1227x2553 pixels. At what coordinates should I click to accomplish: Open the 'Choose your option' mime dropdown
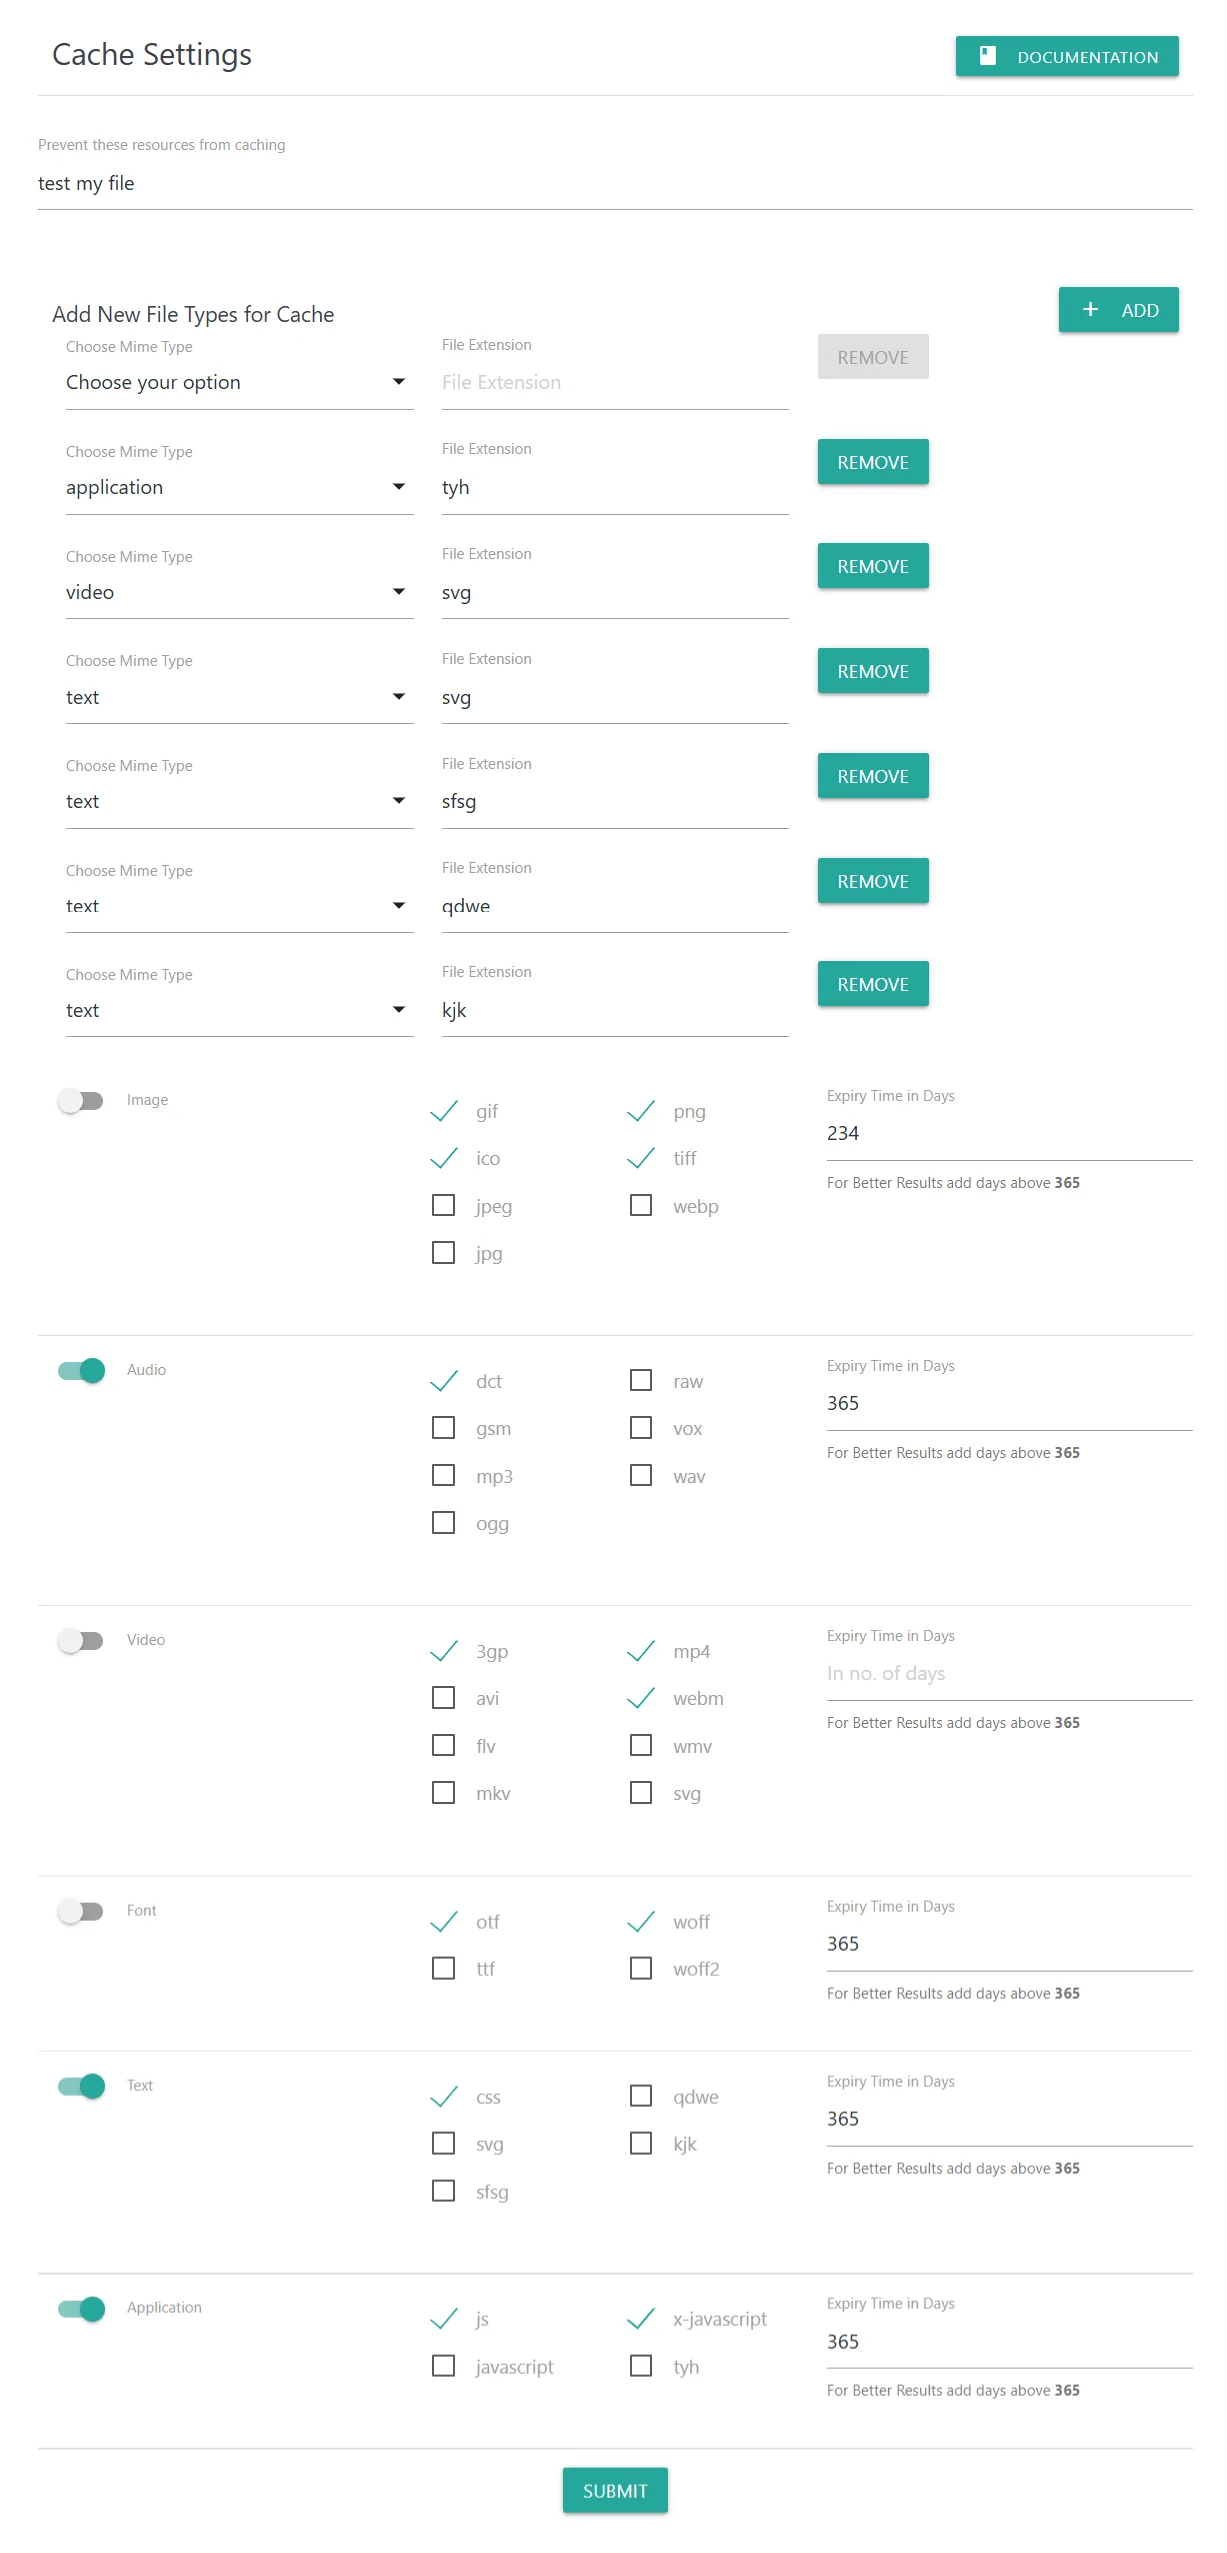238,382
